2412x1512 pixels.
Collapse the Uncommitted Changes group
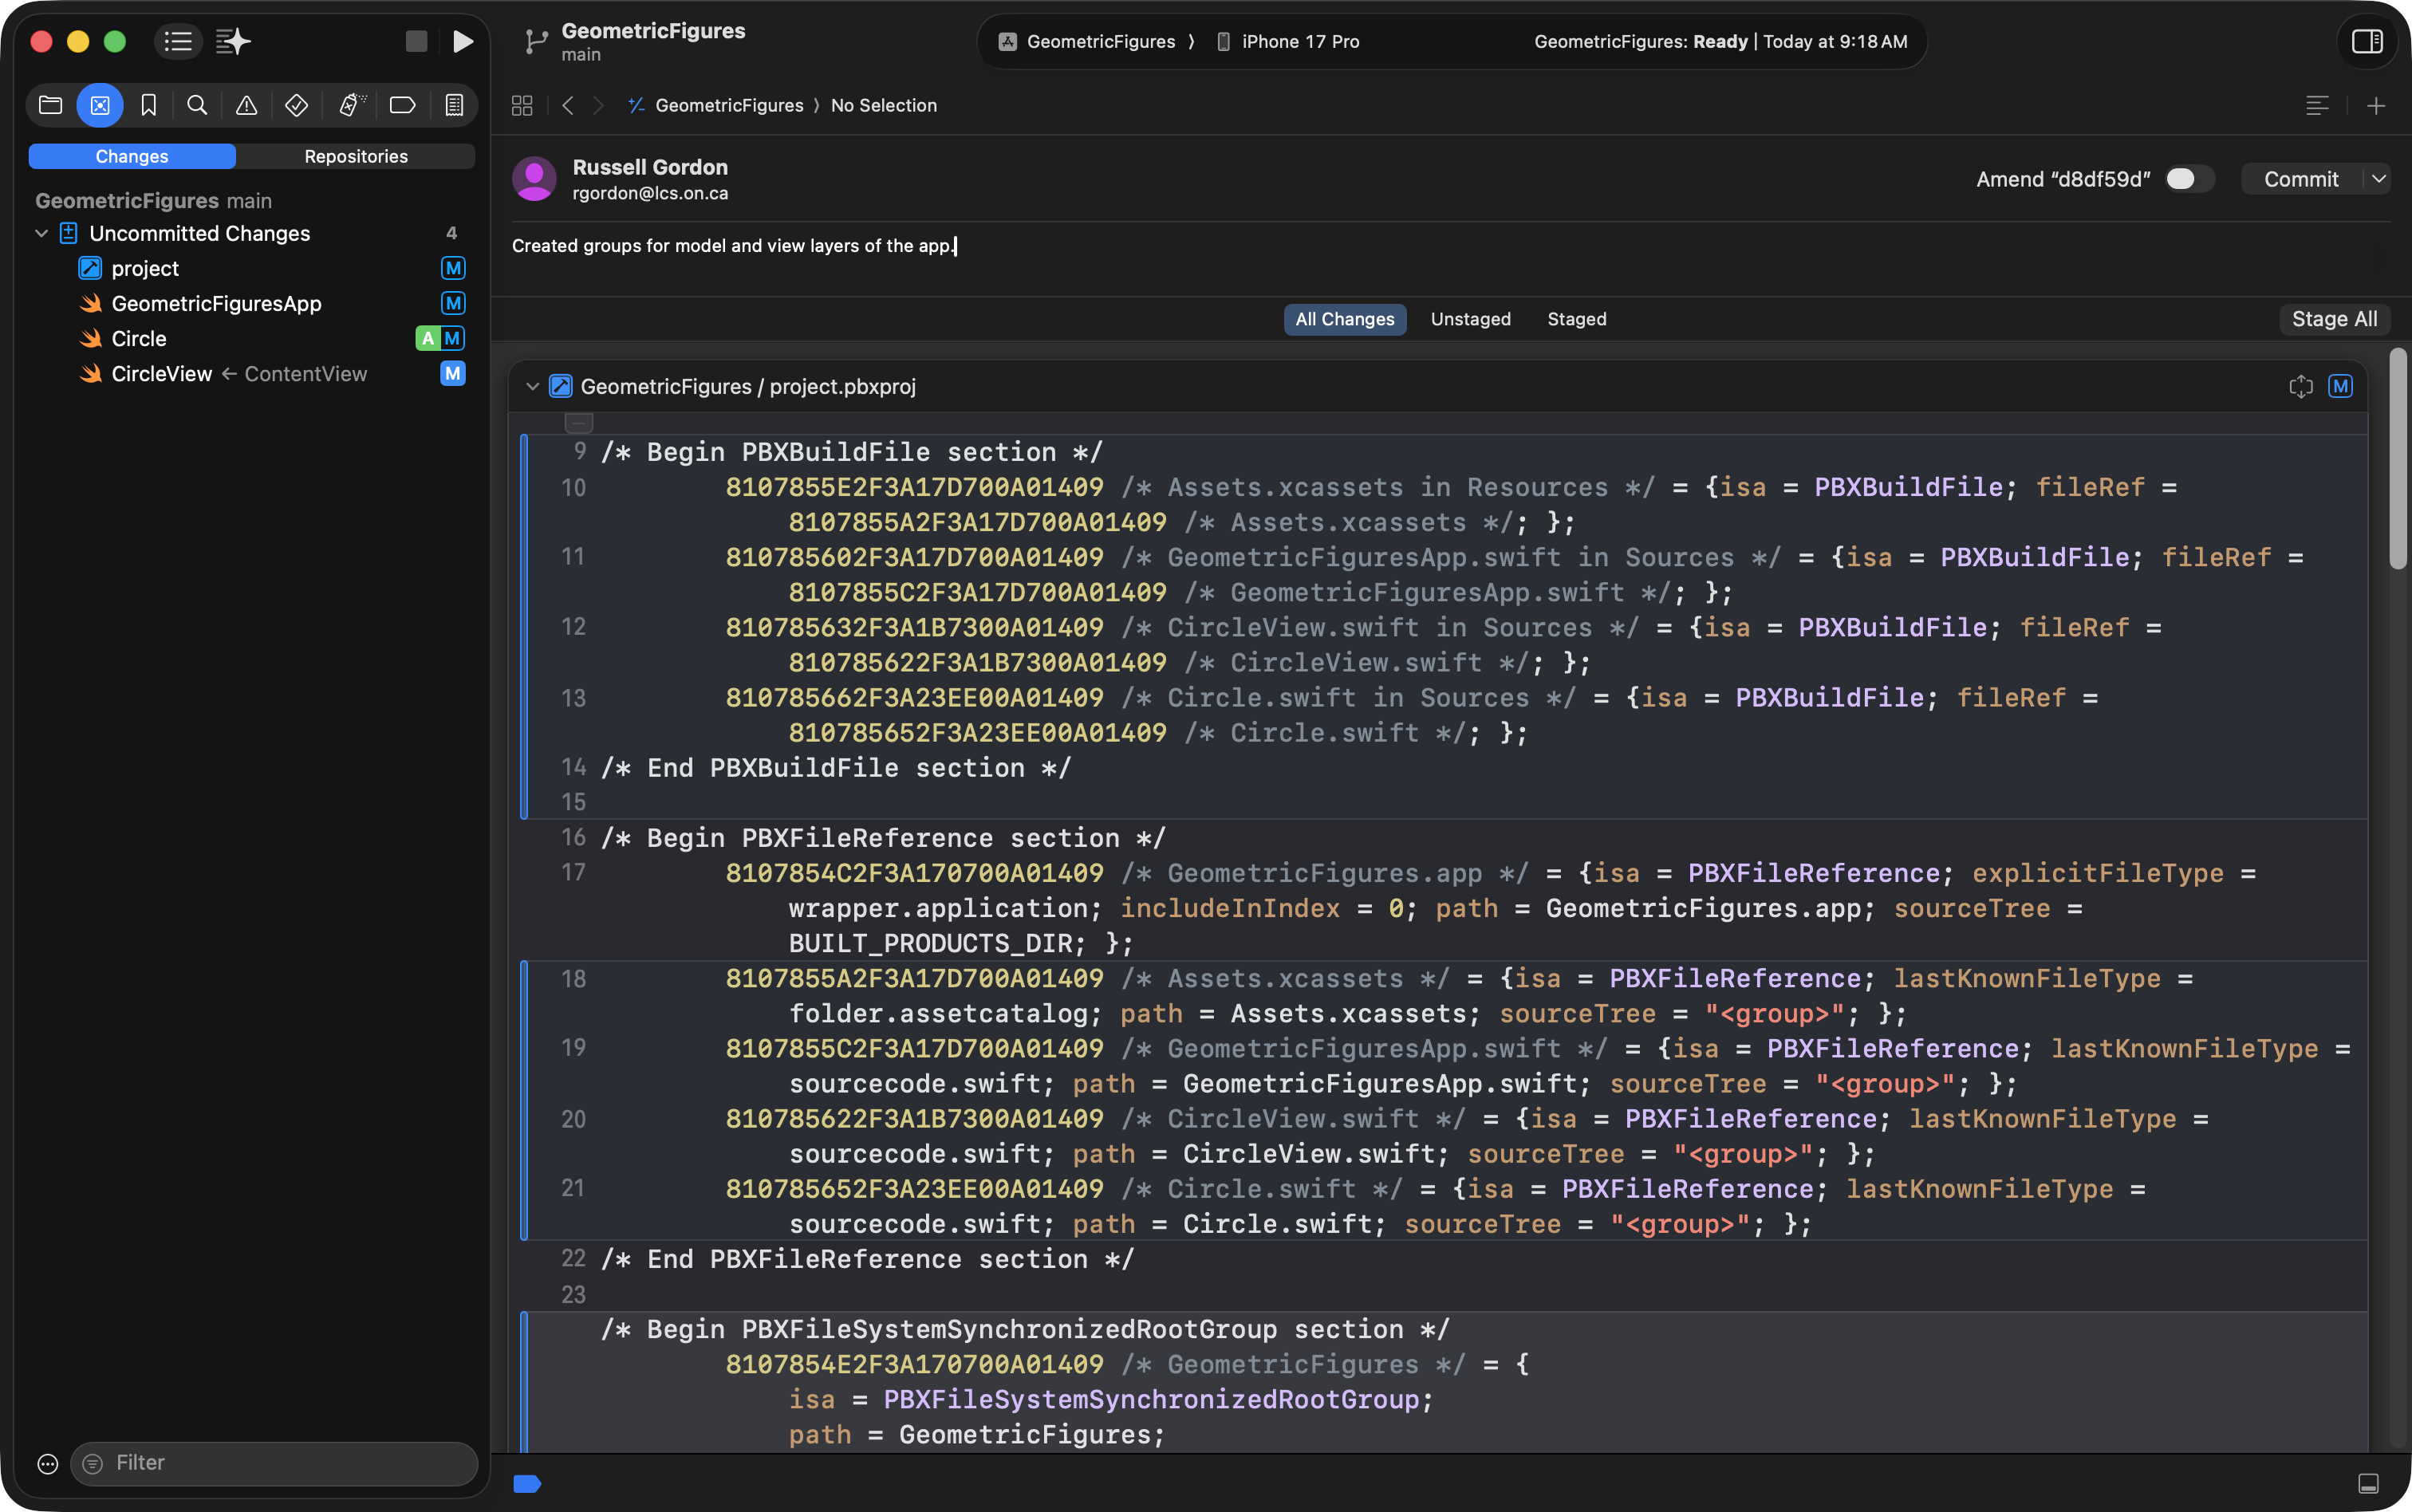(x=41, y=233)
